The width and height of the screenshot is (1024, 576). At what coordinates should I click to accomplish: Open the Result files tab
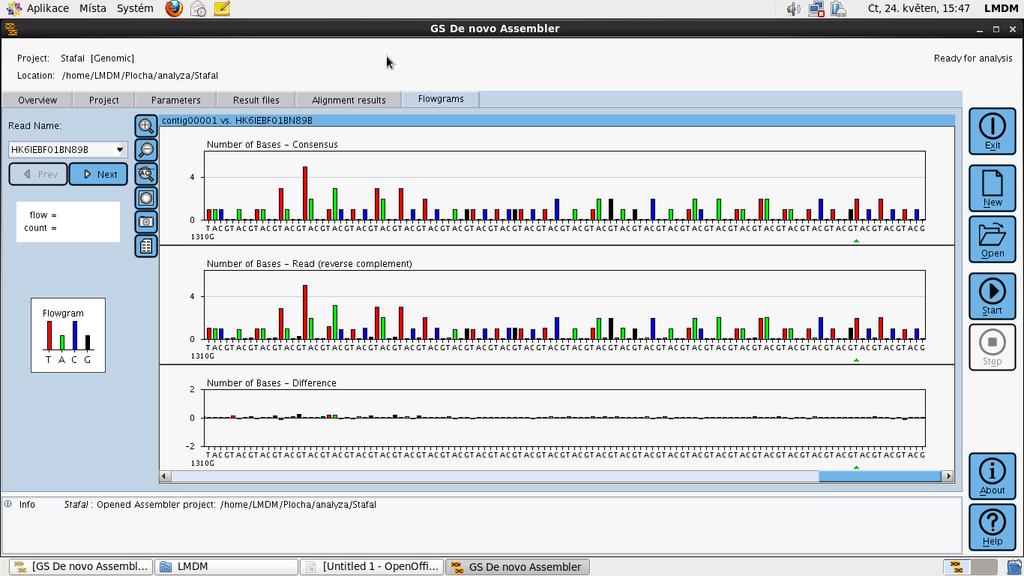click(256, 100)
